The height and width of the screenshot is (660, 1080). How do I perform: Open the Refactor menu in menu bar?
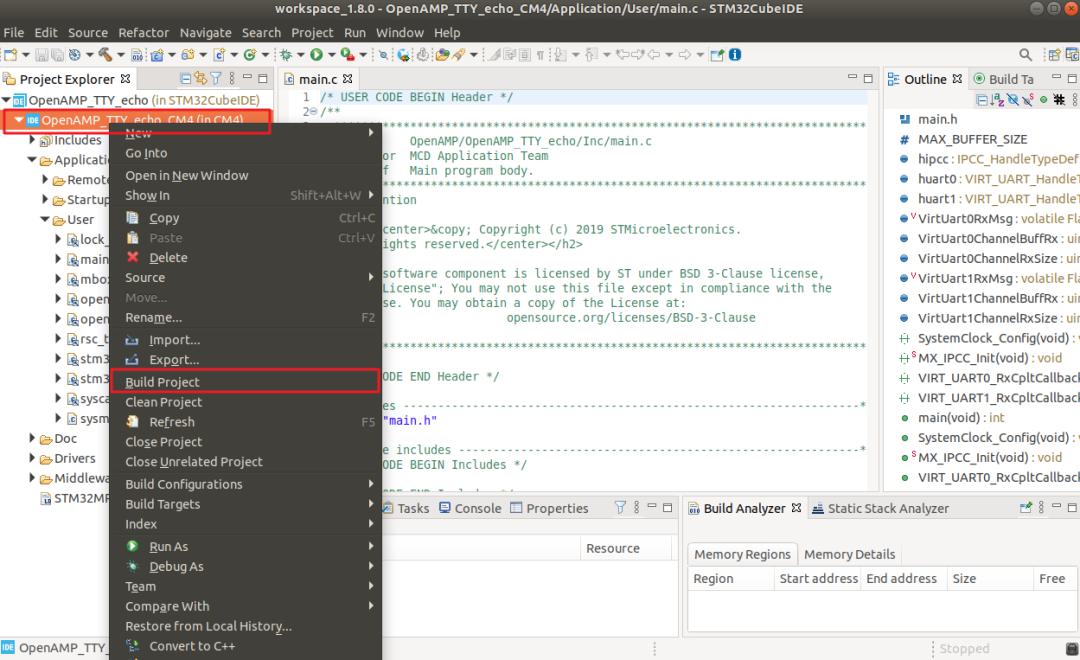(143, 32)
